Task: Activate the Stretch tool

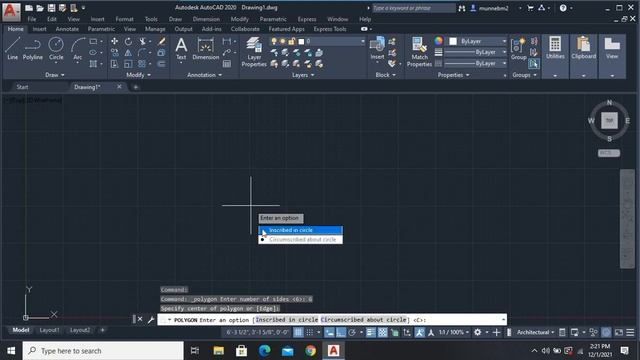Action: pos(115,64)
